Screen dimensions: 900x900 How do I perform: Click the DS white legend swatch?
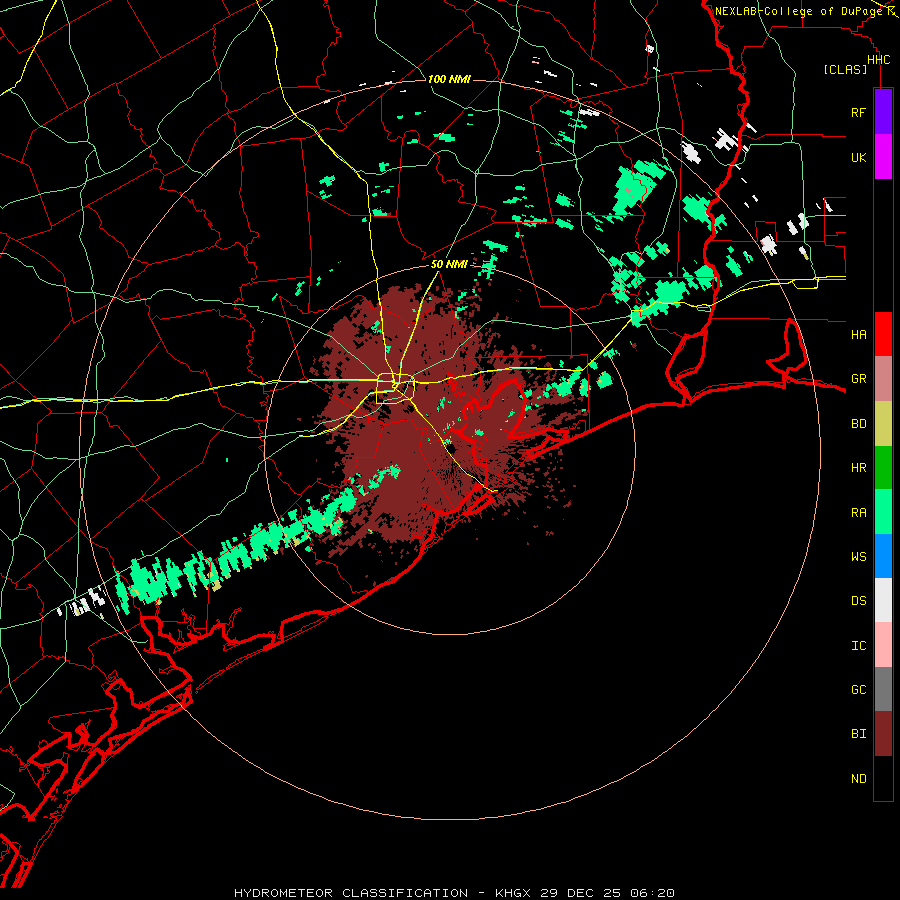[x=883, y=600]
